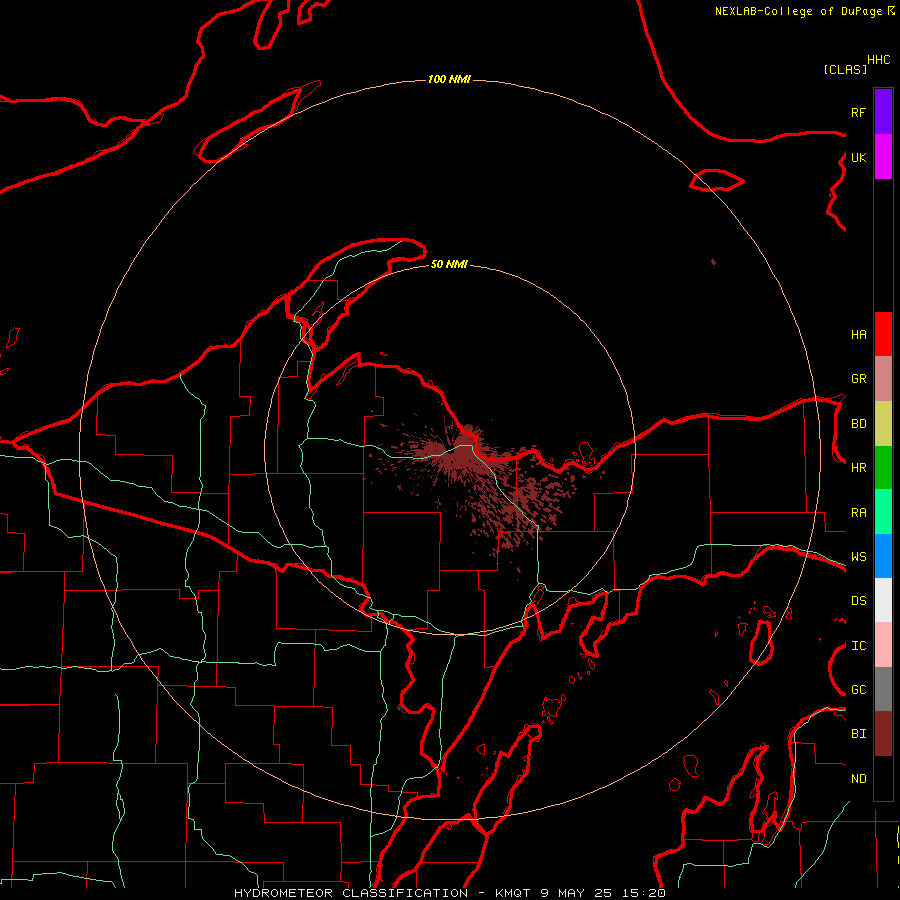Viewport: 900px width, 900px height.
Task: Click the DS legend label
Action: (x=858, y=601)
